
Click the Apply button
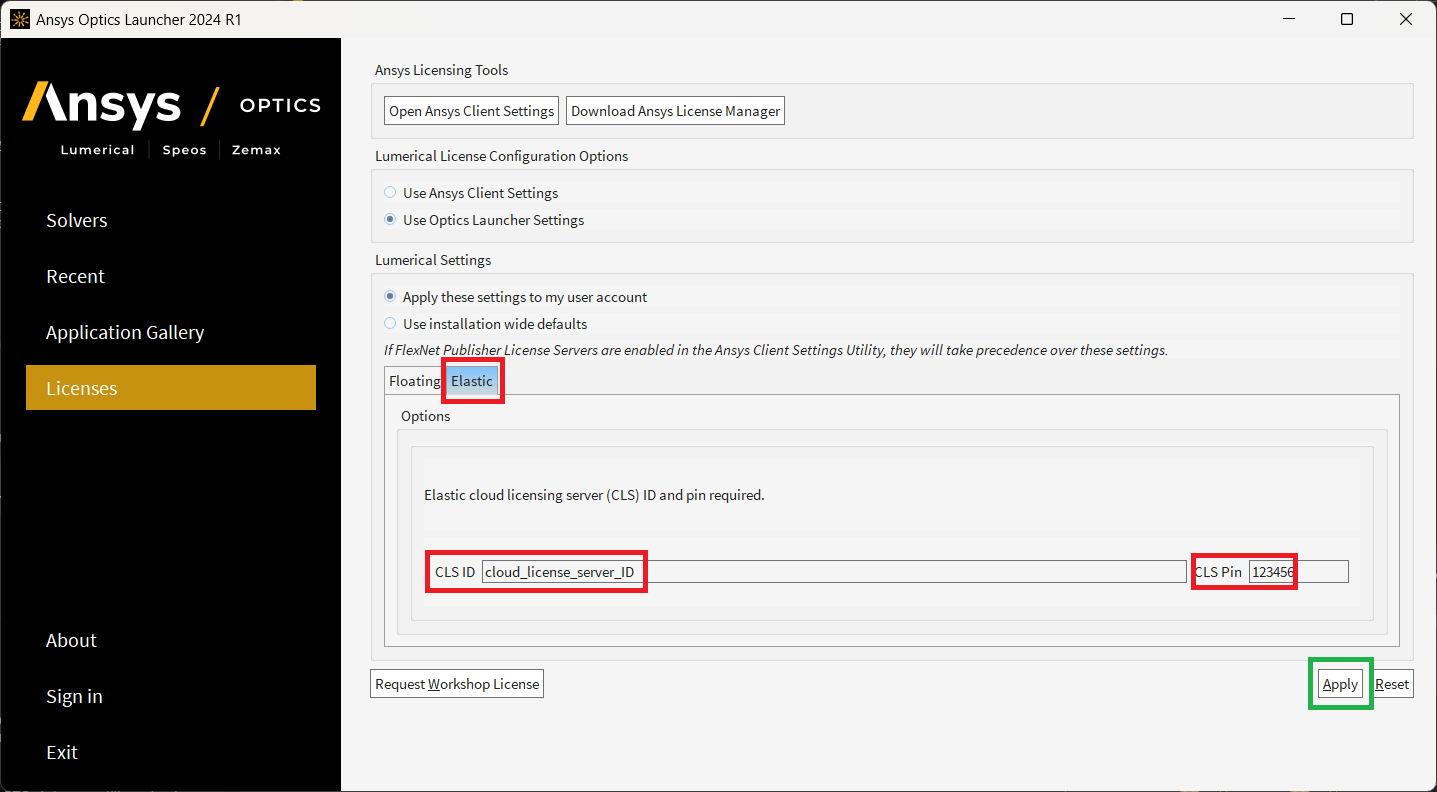click(1340, 684)
